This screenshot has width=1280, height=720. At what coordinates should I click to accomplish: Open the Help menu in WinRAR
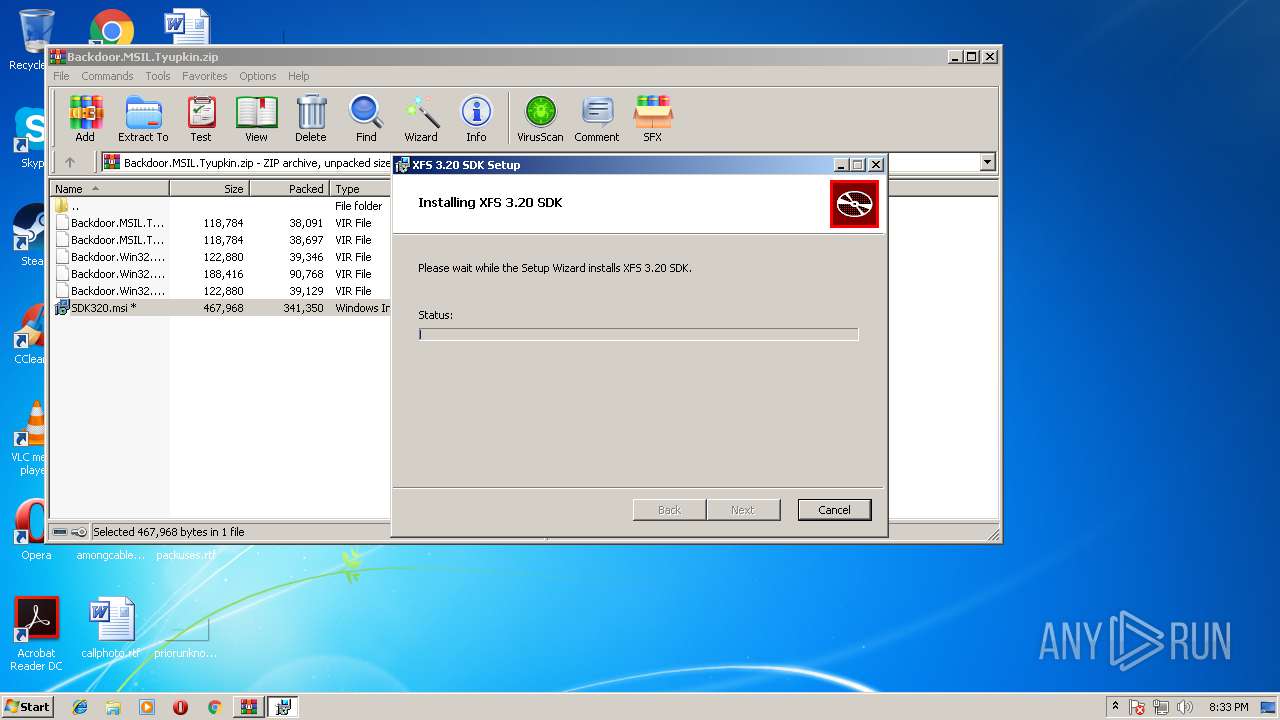(x=298, y=76)
